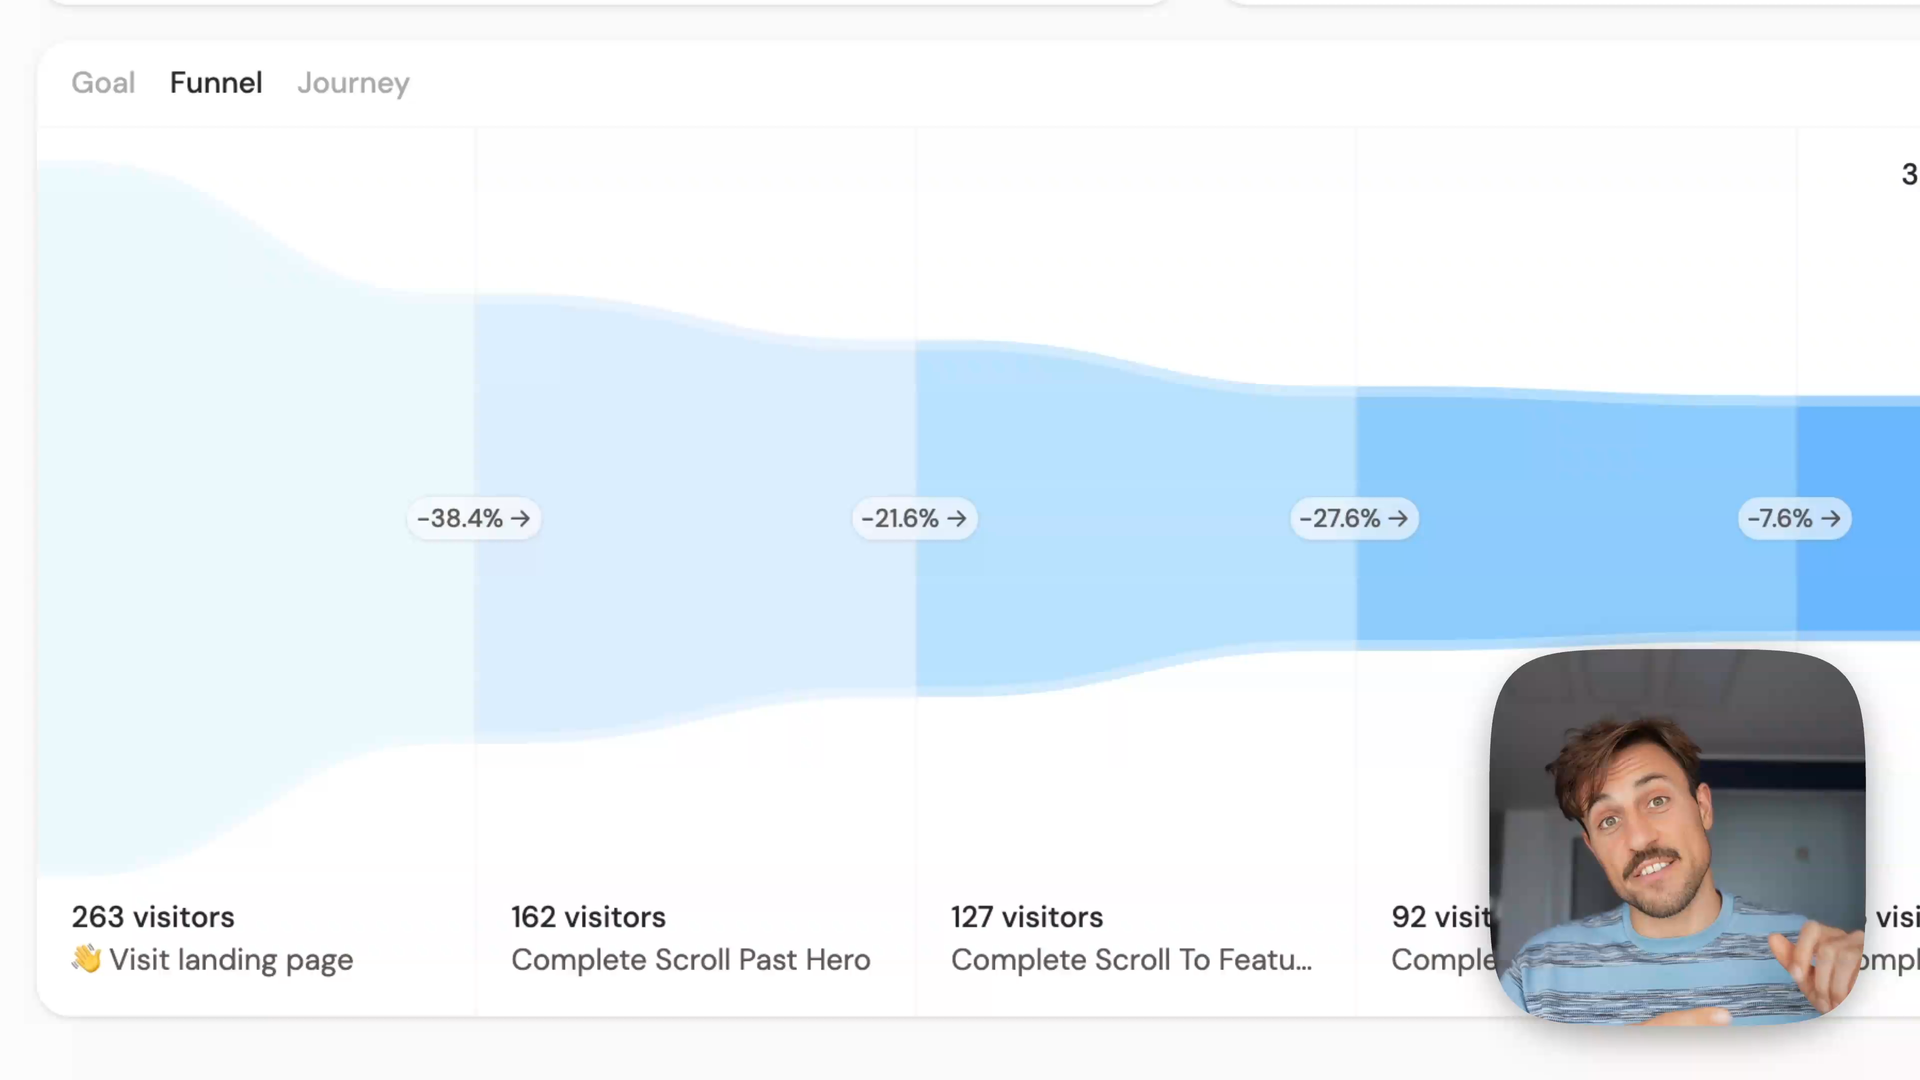Image resolution: width=1920 pixels, height=1080 pixels.
Task: Select the Visit landing page step label
Action: point(231,960)
